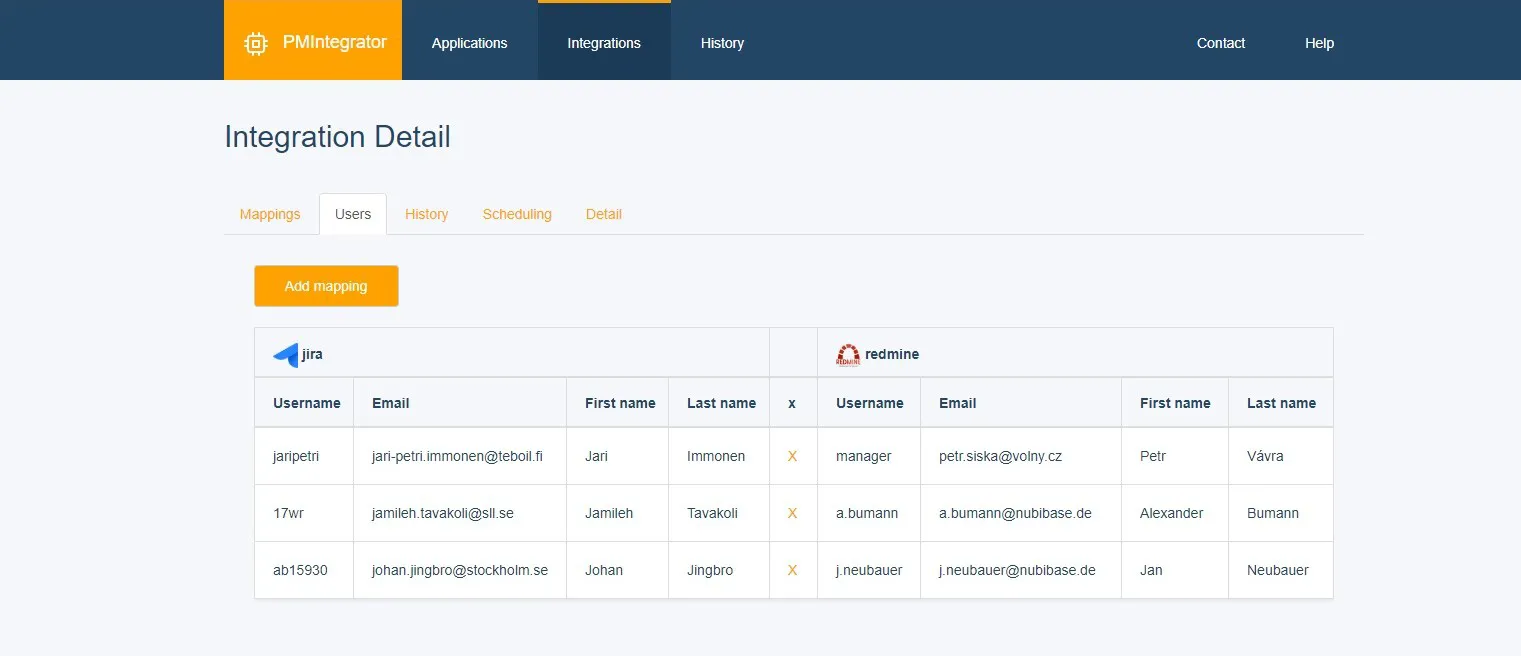1521x656 pixels.
Task: Switch to the Mappings tab
Action: [x=269, y=213]
